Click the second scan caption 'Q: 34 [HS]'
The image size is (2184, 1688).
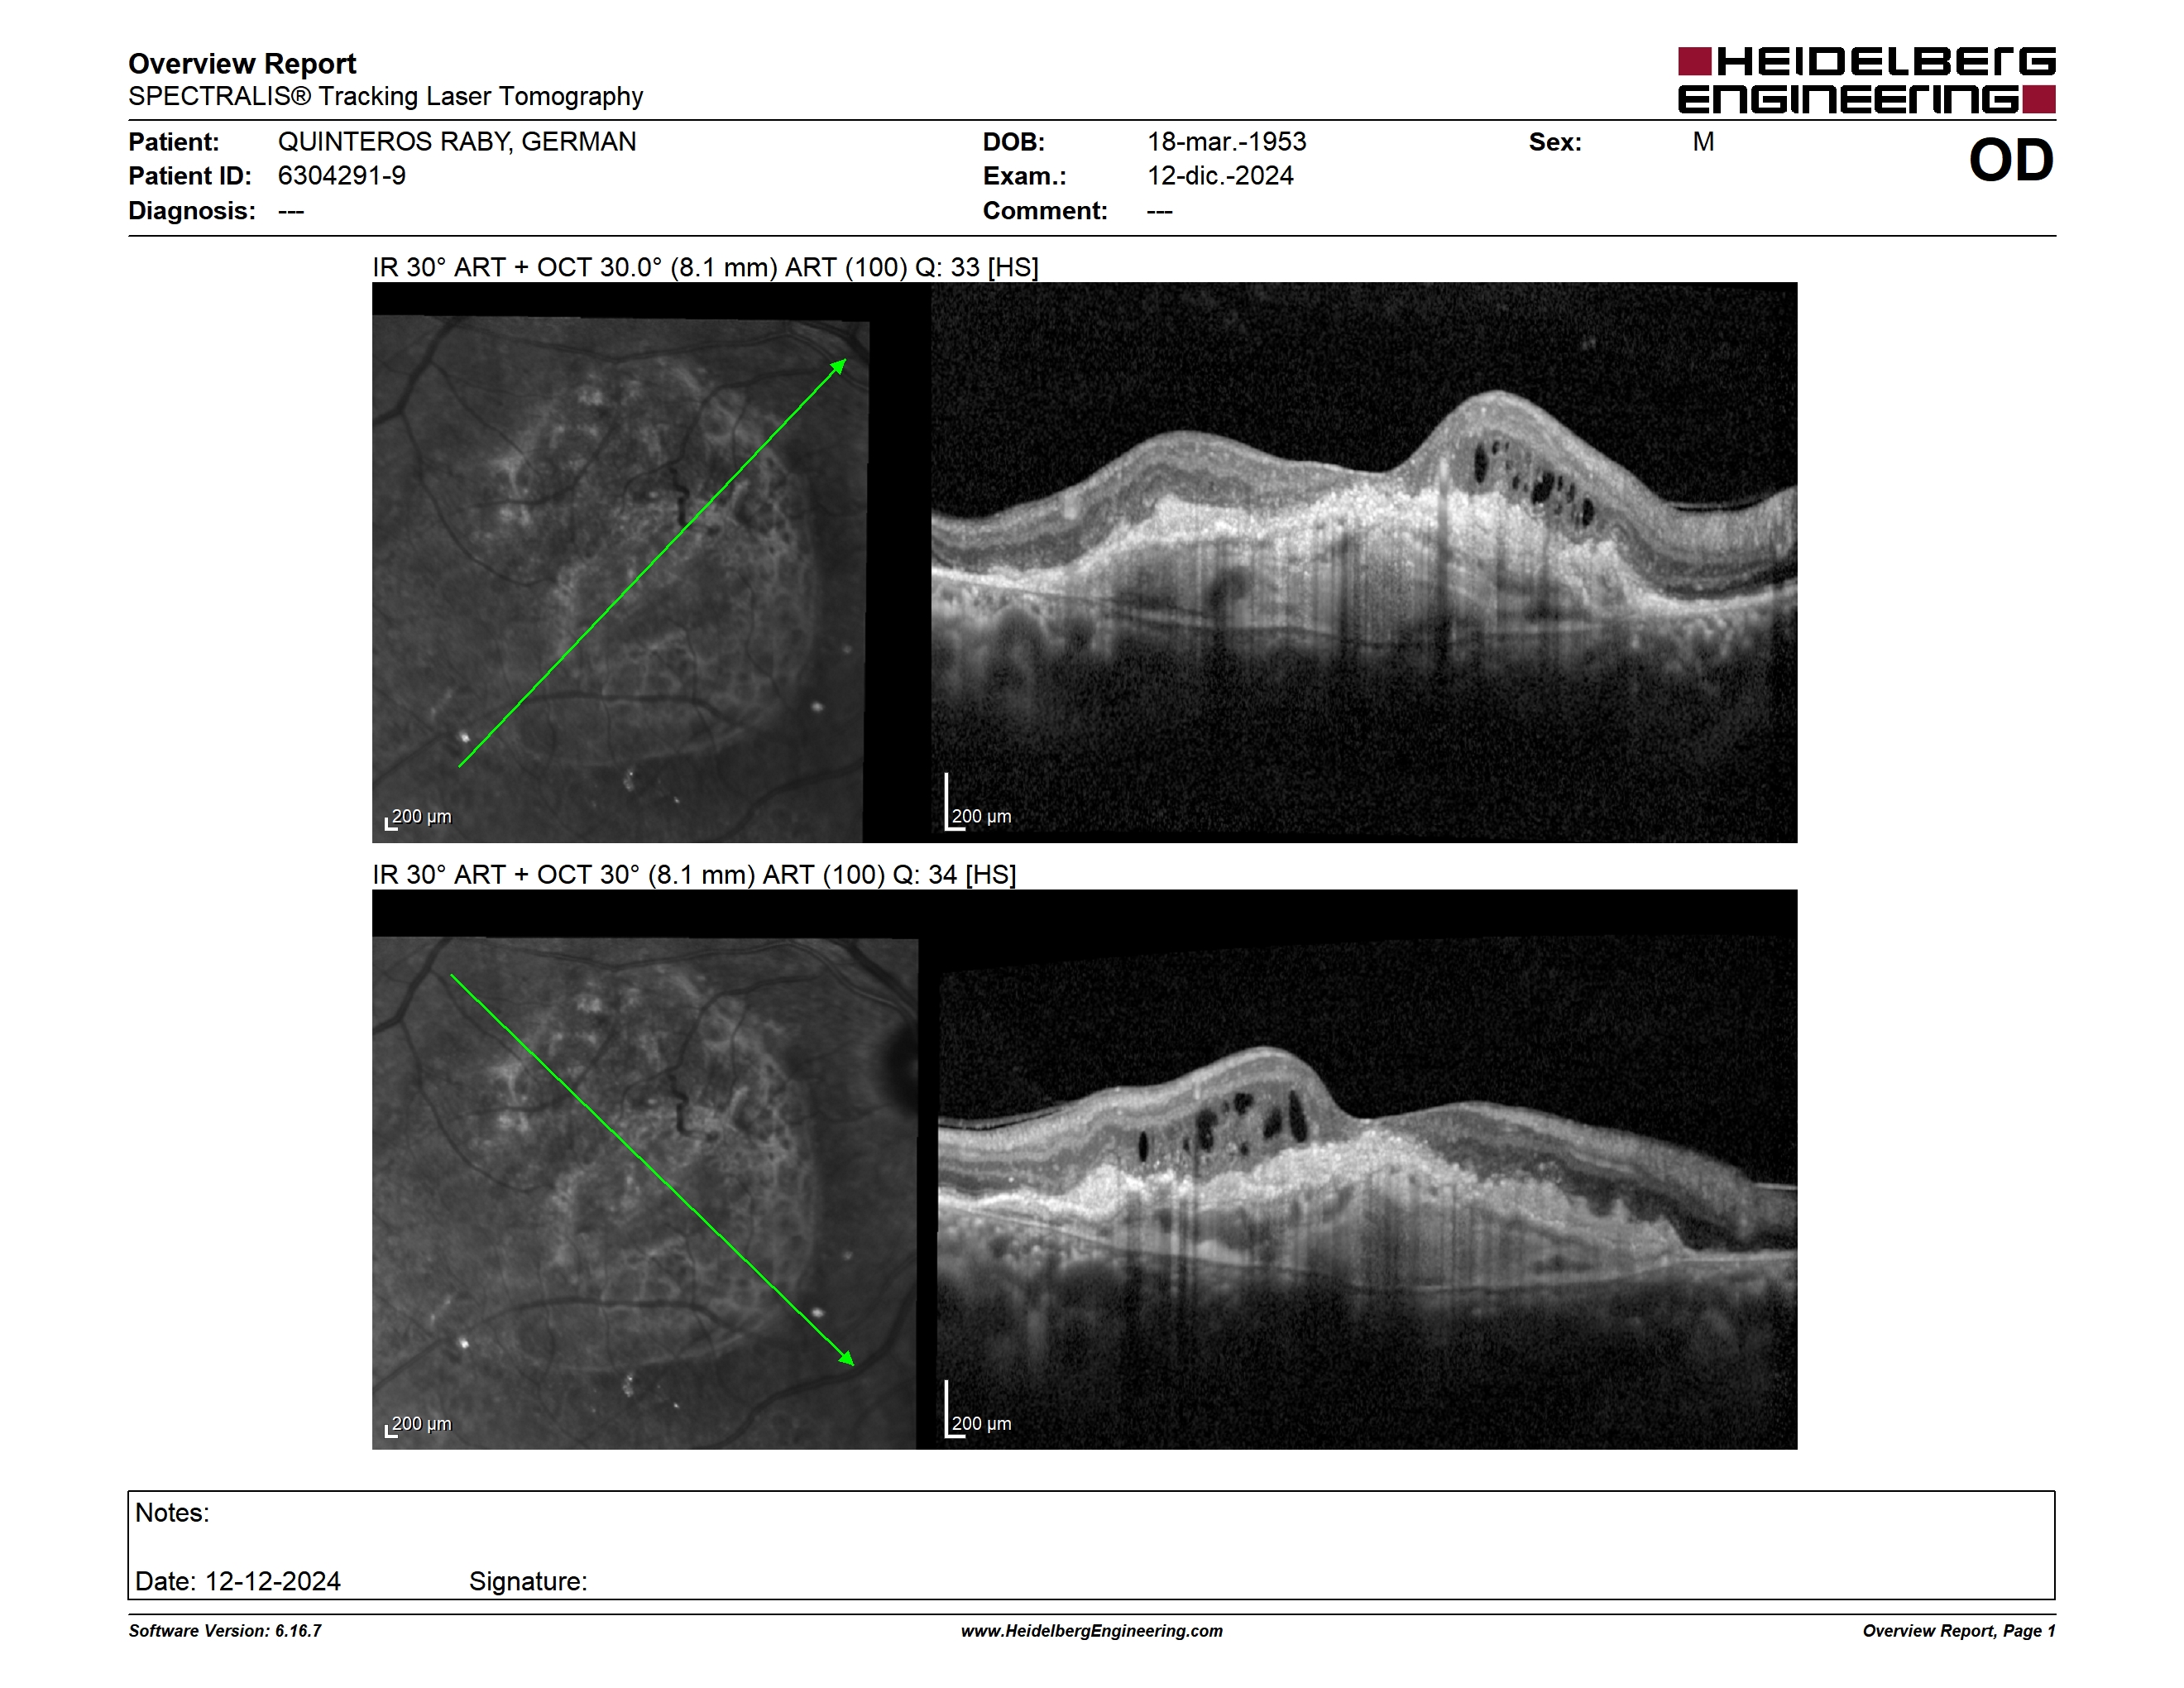(954, 875)
